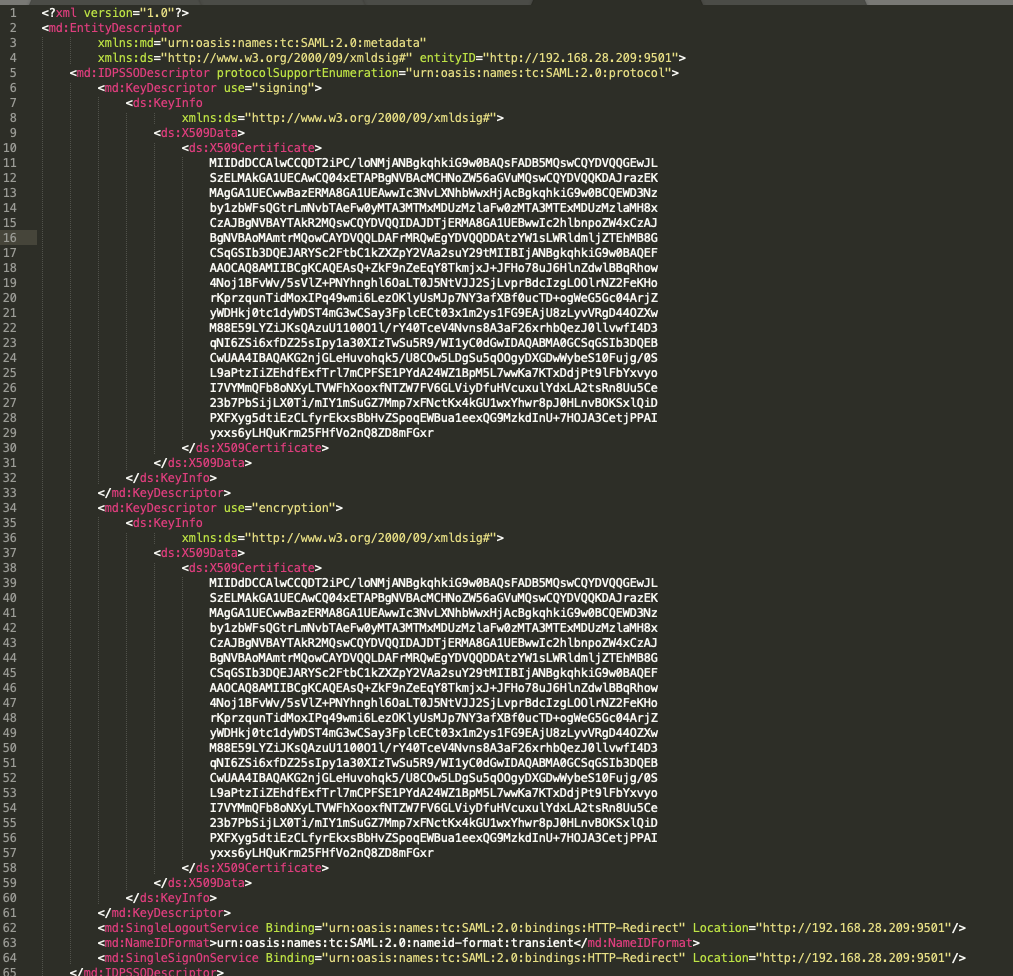Click line number 16 in the gutter
Viewport: 1013px width, 976px height.
click(x=10, y=238)
